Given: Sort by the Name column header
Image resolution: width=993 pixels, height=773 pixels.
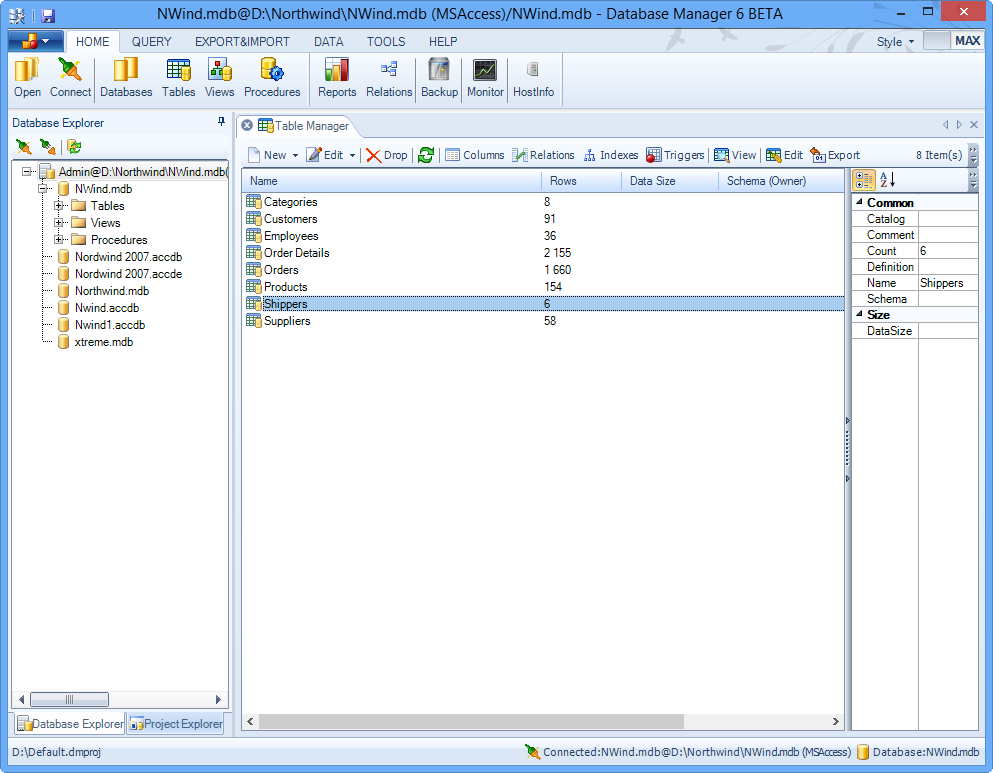Looking at the screenshot, I should tap(391, 181).
